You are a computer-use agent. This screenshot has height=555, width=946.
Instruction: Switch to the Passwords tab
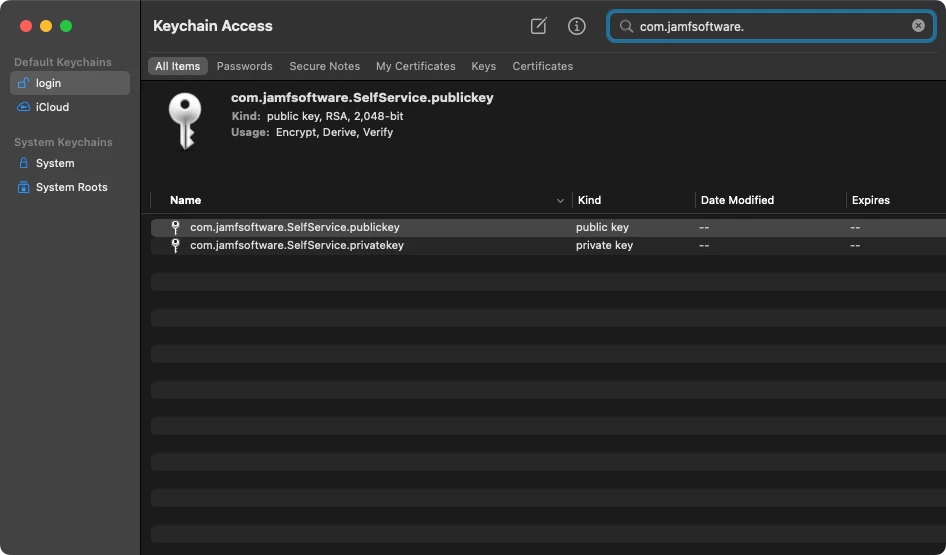(x=244, y=66)
